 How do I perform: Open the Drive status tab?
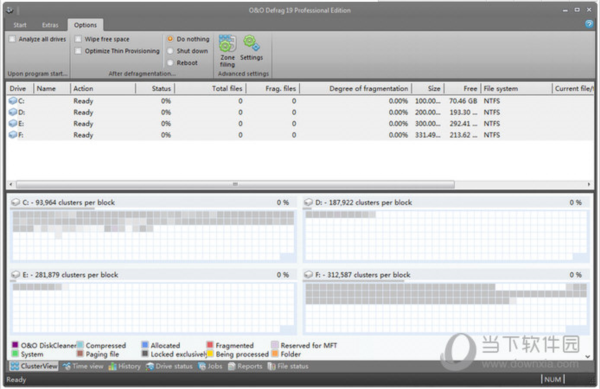[x=169, y=366]
